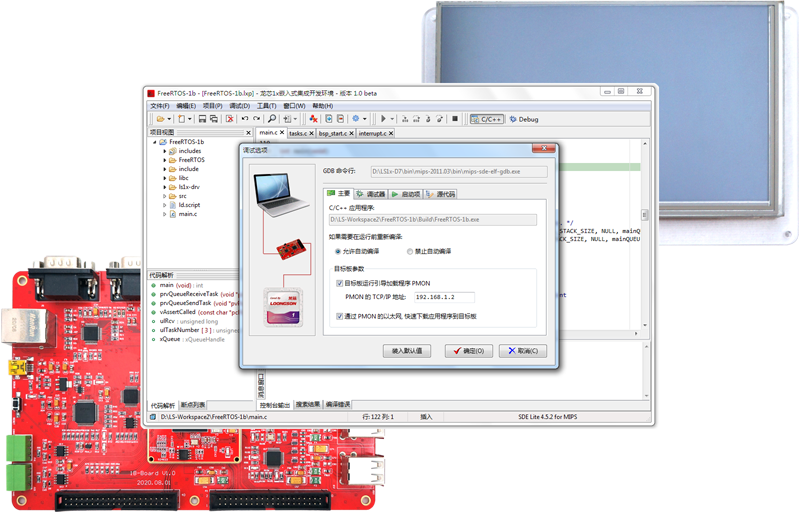
Task: Click the undo arrow icon
Action: [245, 119]
